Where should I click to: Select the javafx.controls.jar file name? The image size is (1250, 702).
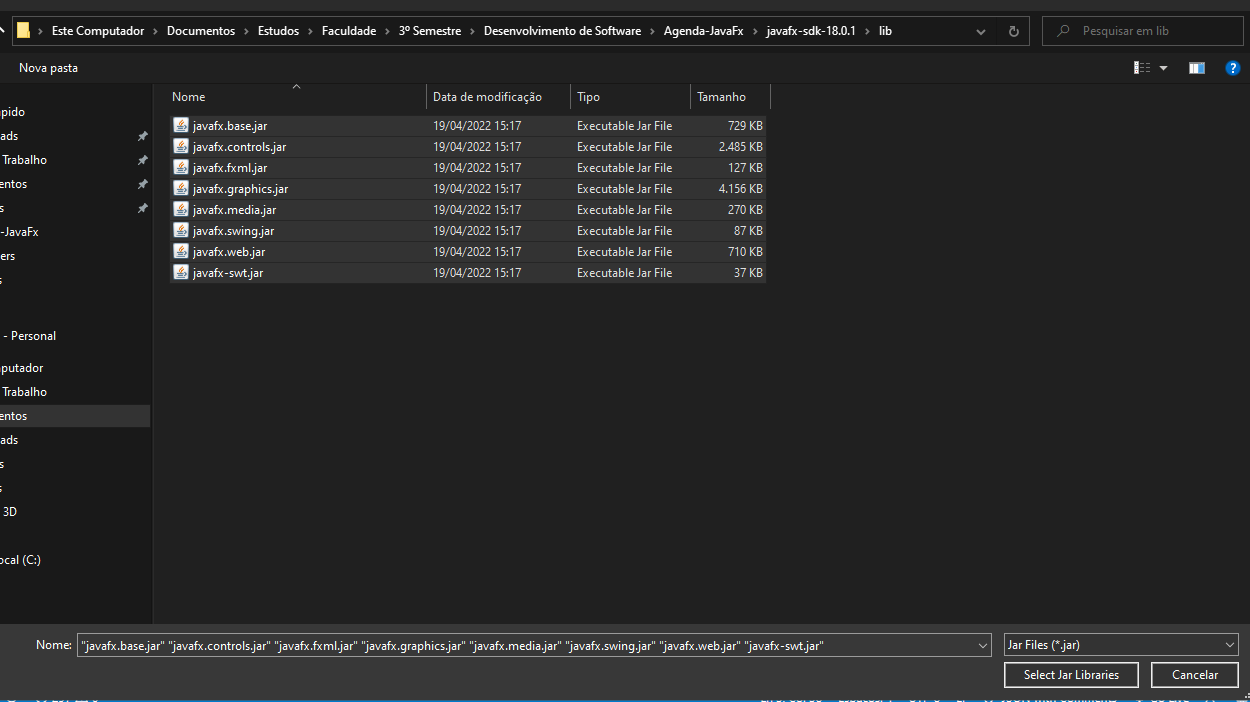point(239,147)
